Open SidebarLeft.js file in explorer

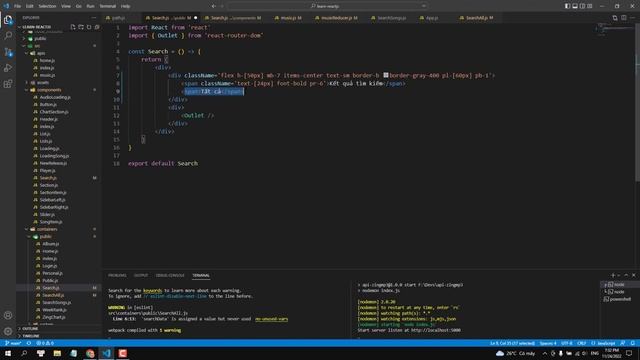pos(52,200)
